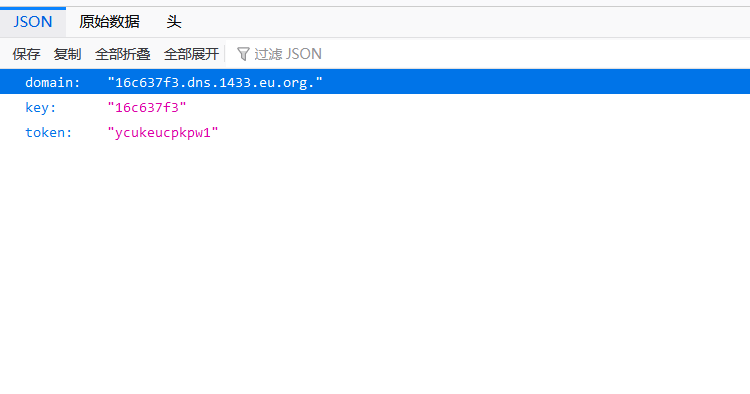This screenshot has height=394, width=750.
Task: Select the token value "ycukeucpkpw1"
Action: point(163,132)
